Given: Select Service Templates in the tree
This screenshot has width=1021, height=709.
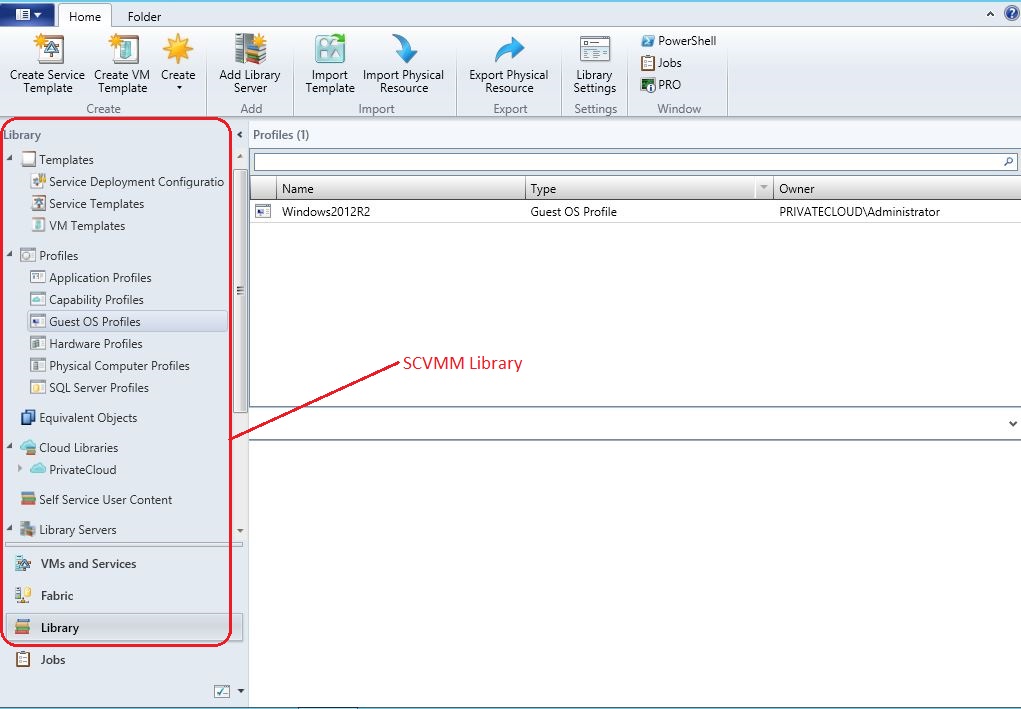Looking at the screenshot, I should tap(87, 204).
